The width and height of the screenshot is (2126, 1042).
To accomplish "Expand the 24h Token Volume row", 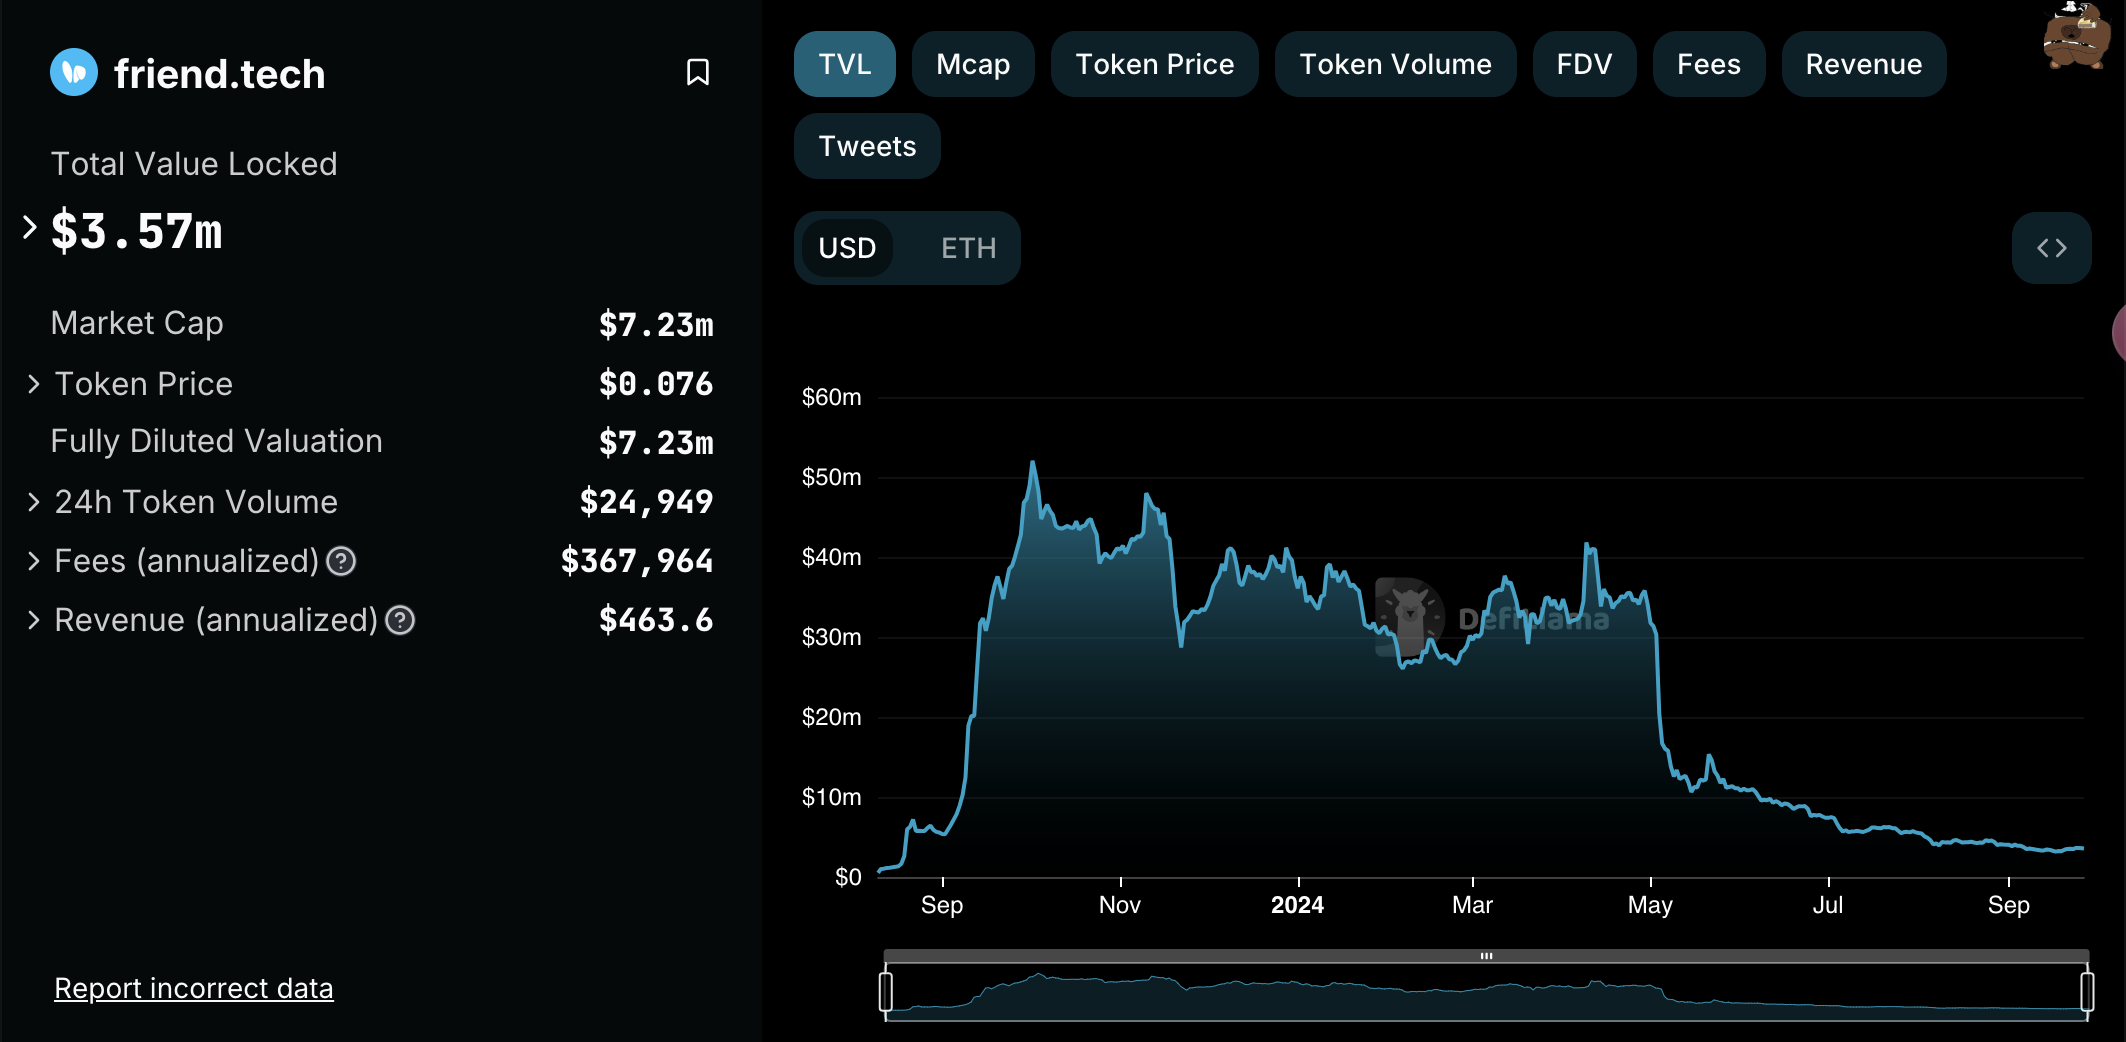I will point(34,502).
